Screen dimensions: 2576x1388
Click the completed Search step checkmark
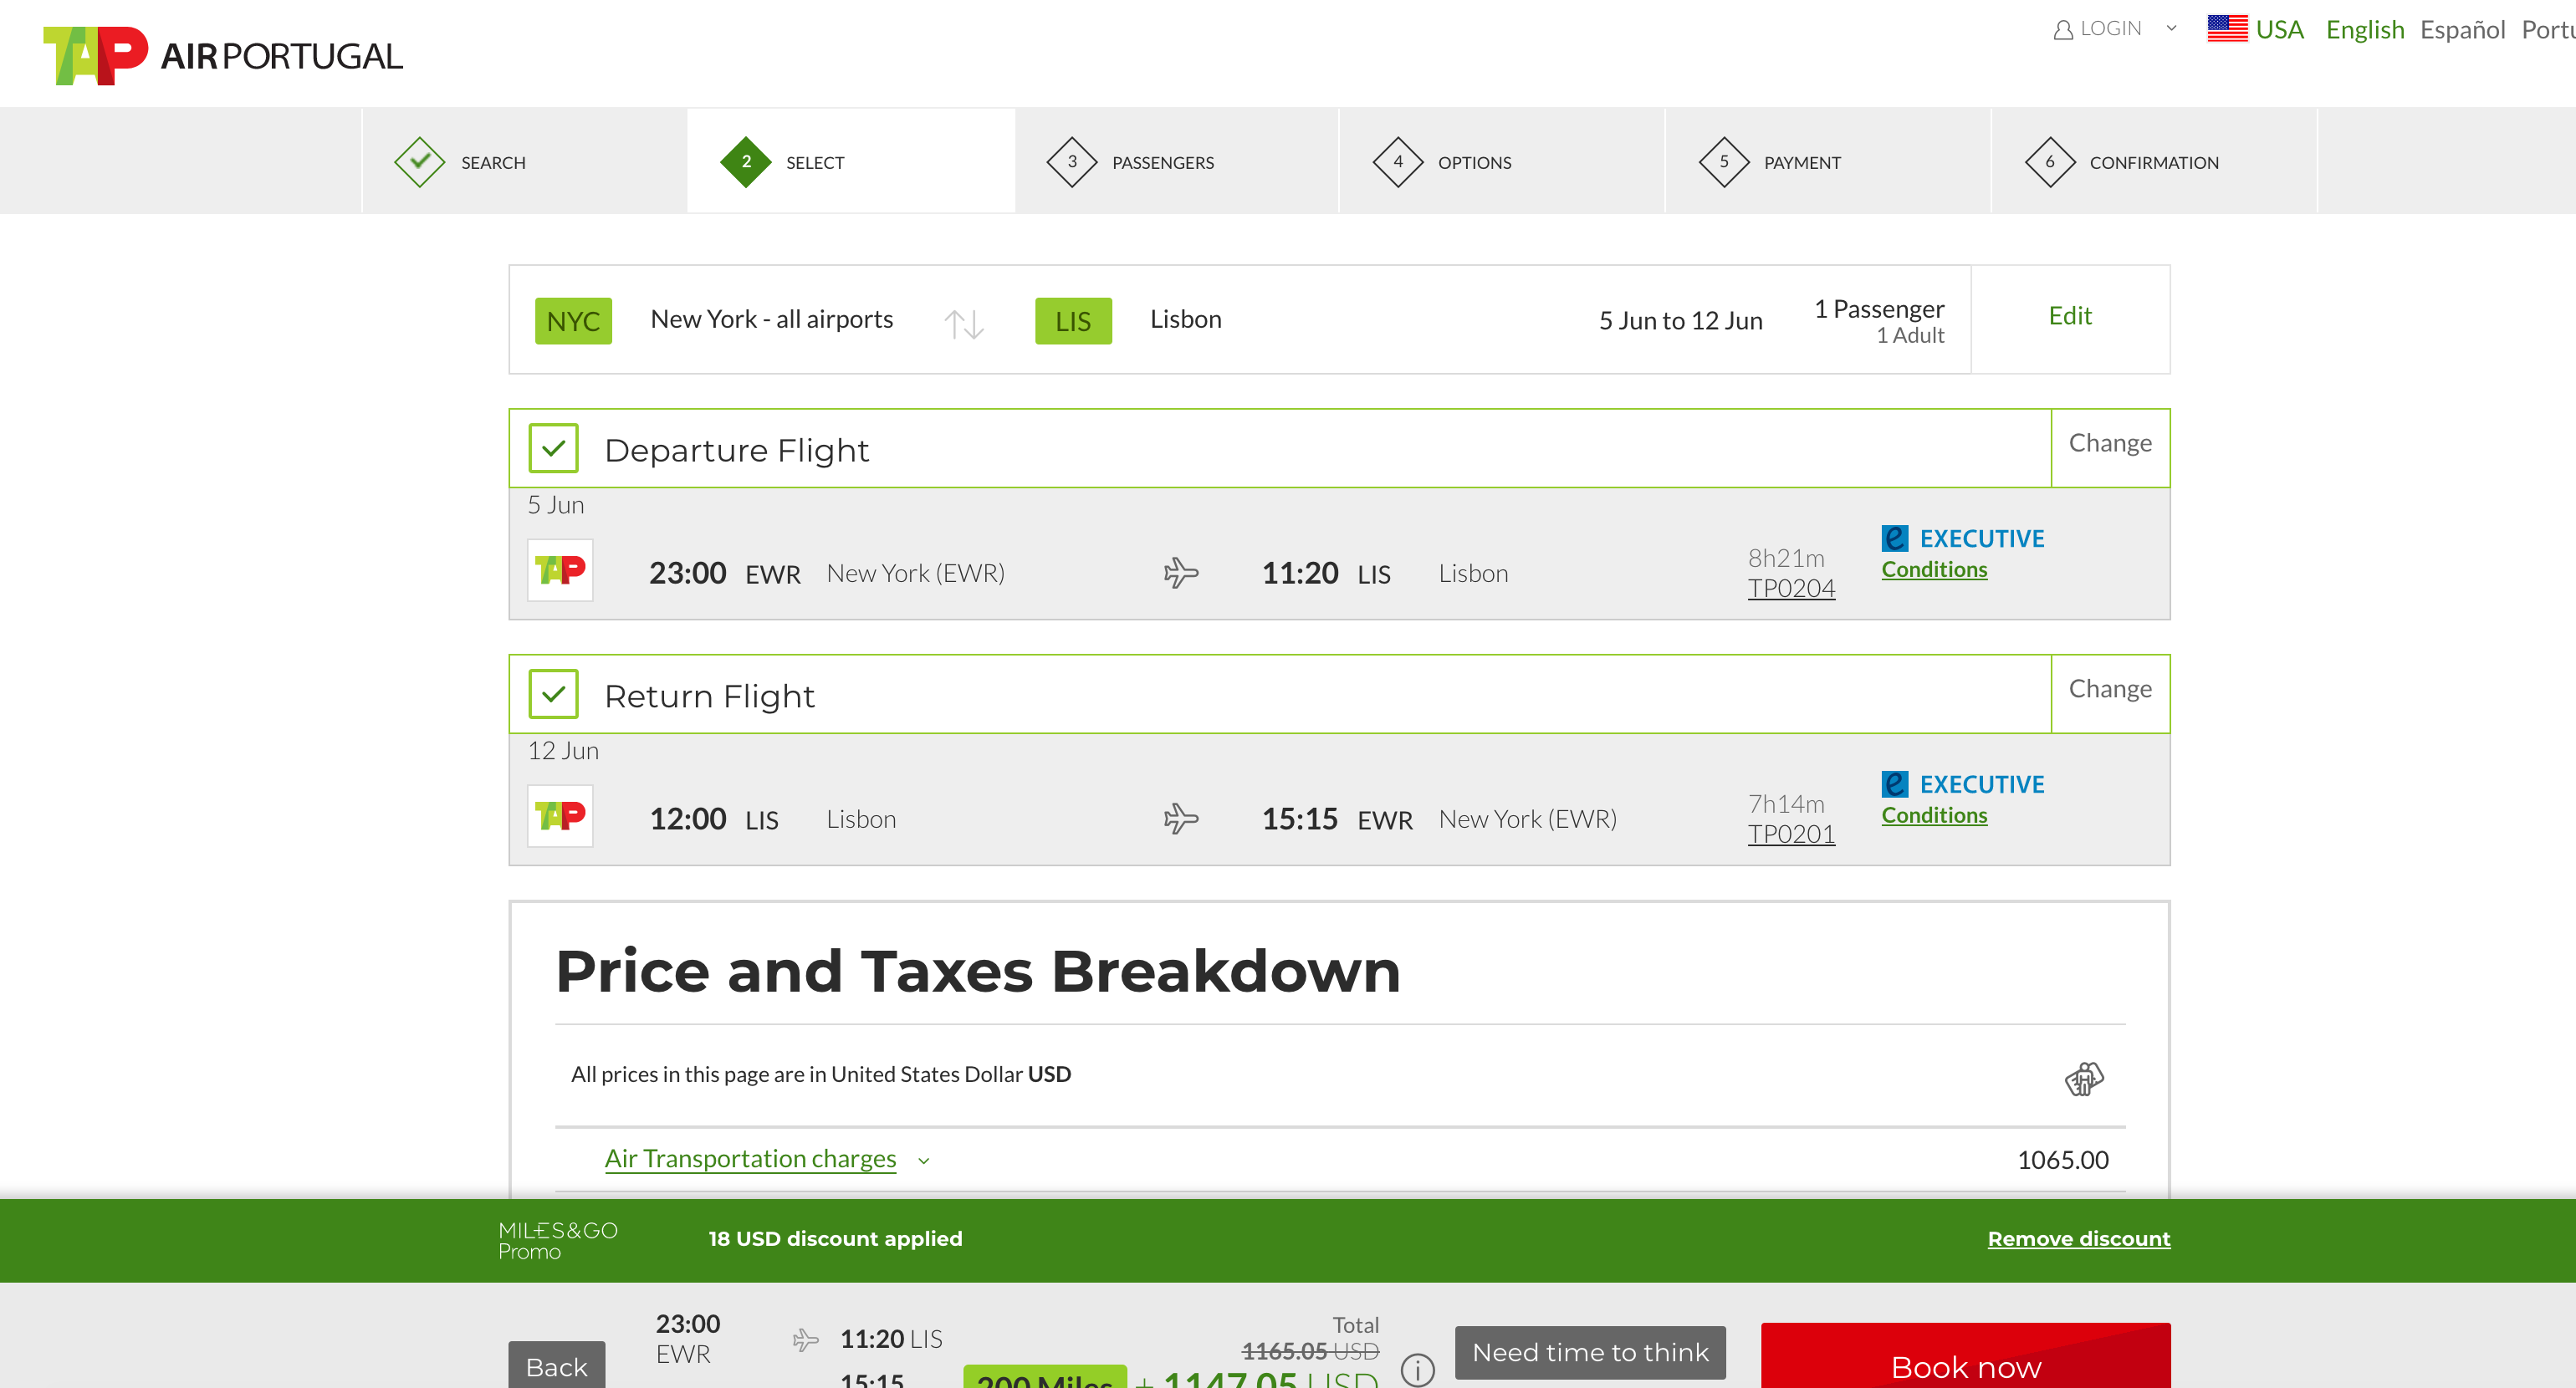pos(419,162)
